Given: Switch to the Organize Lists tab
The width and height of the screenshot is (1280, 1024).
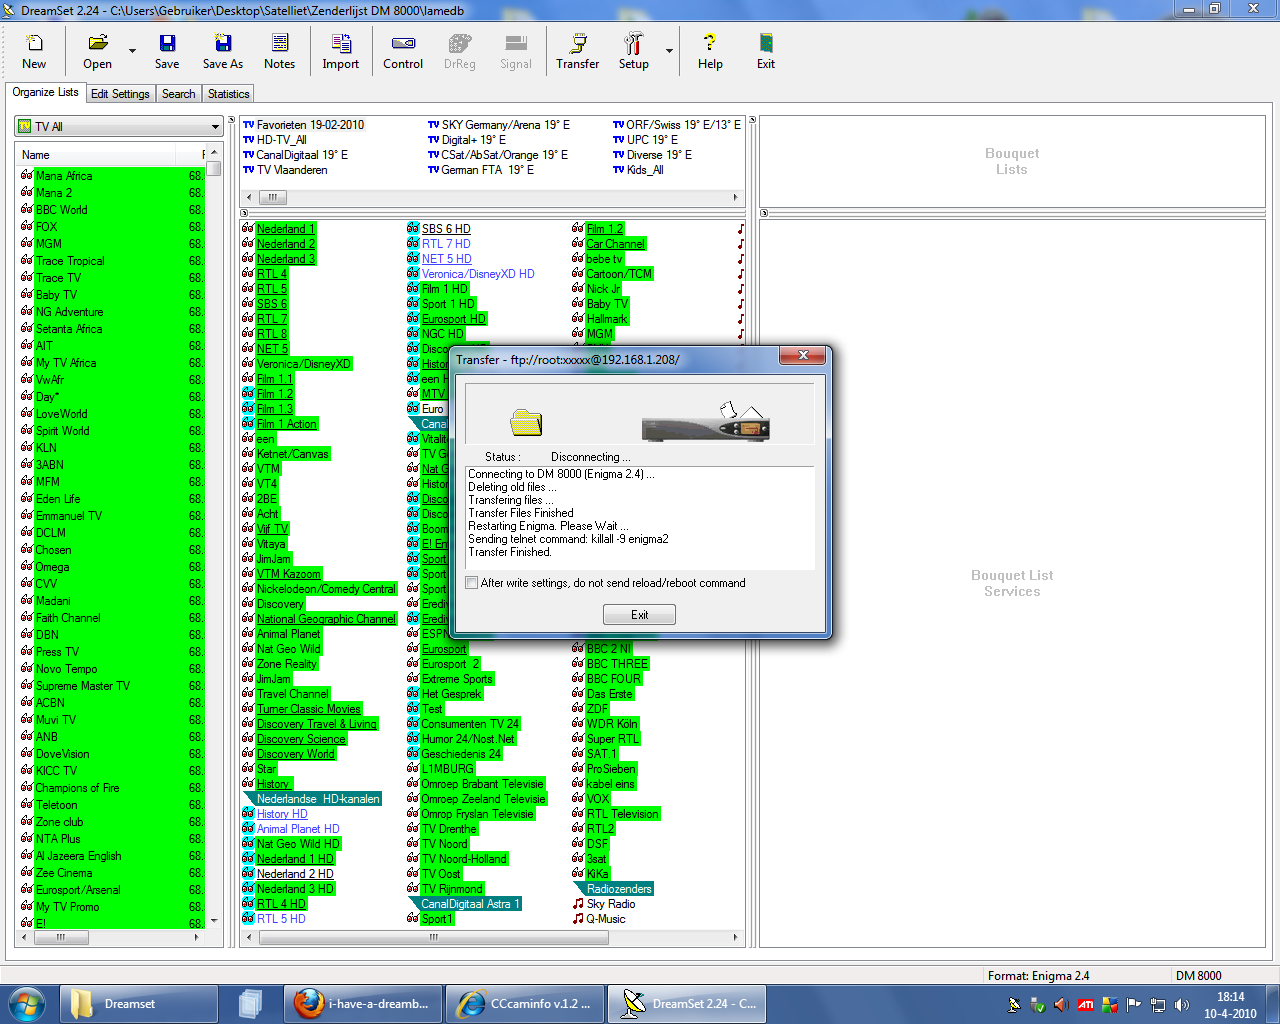Looking at the screenshot, I should [x=45, y=92].
